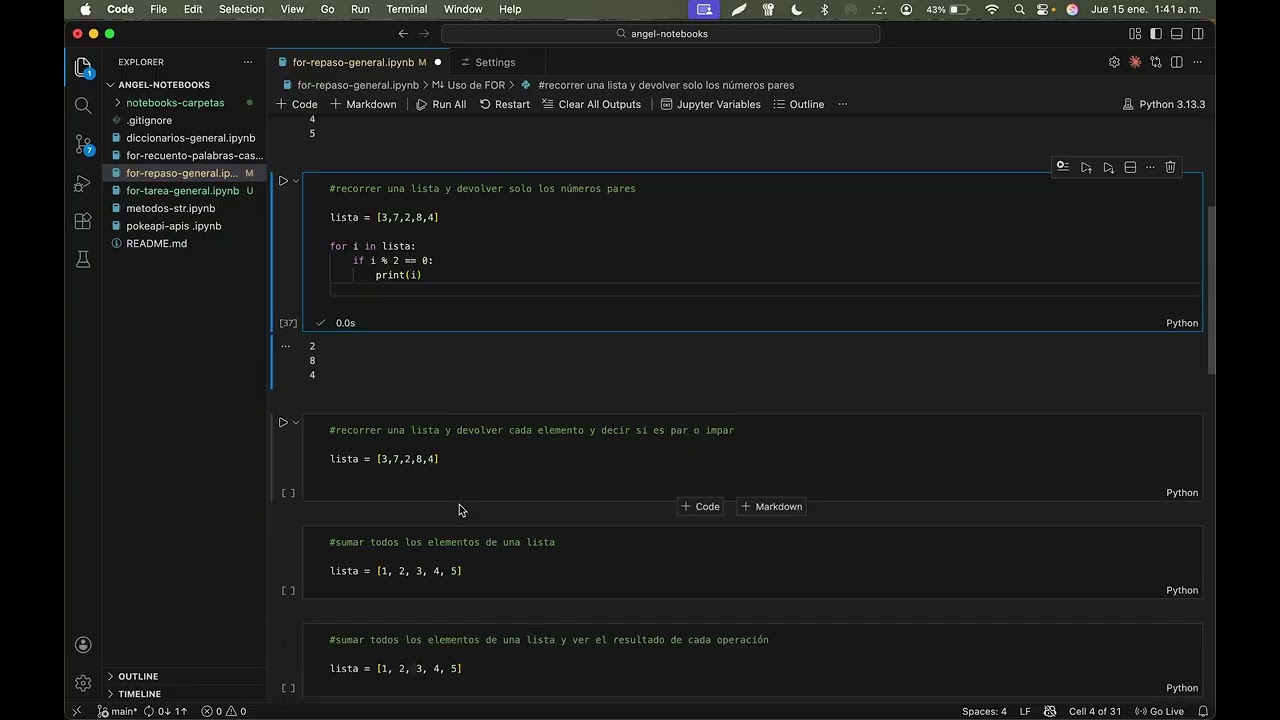Viewport: 1280px width, 720px height.
Task: Click the main branch in the status bar
Action: (x=117, y=712)
